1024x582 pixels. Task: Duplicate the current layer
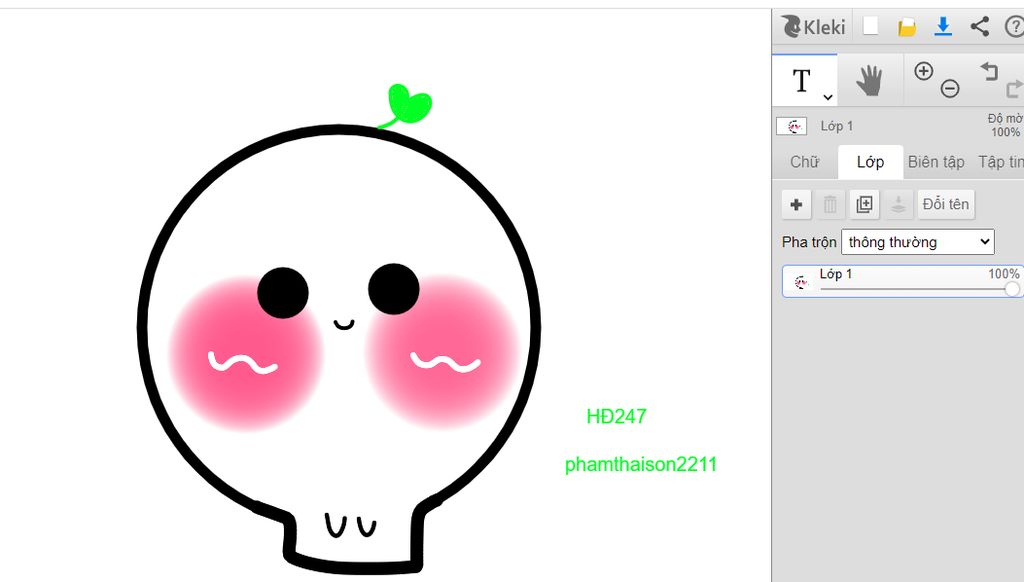(864, 204)
